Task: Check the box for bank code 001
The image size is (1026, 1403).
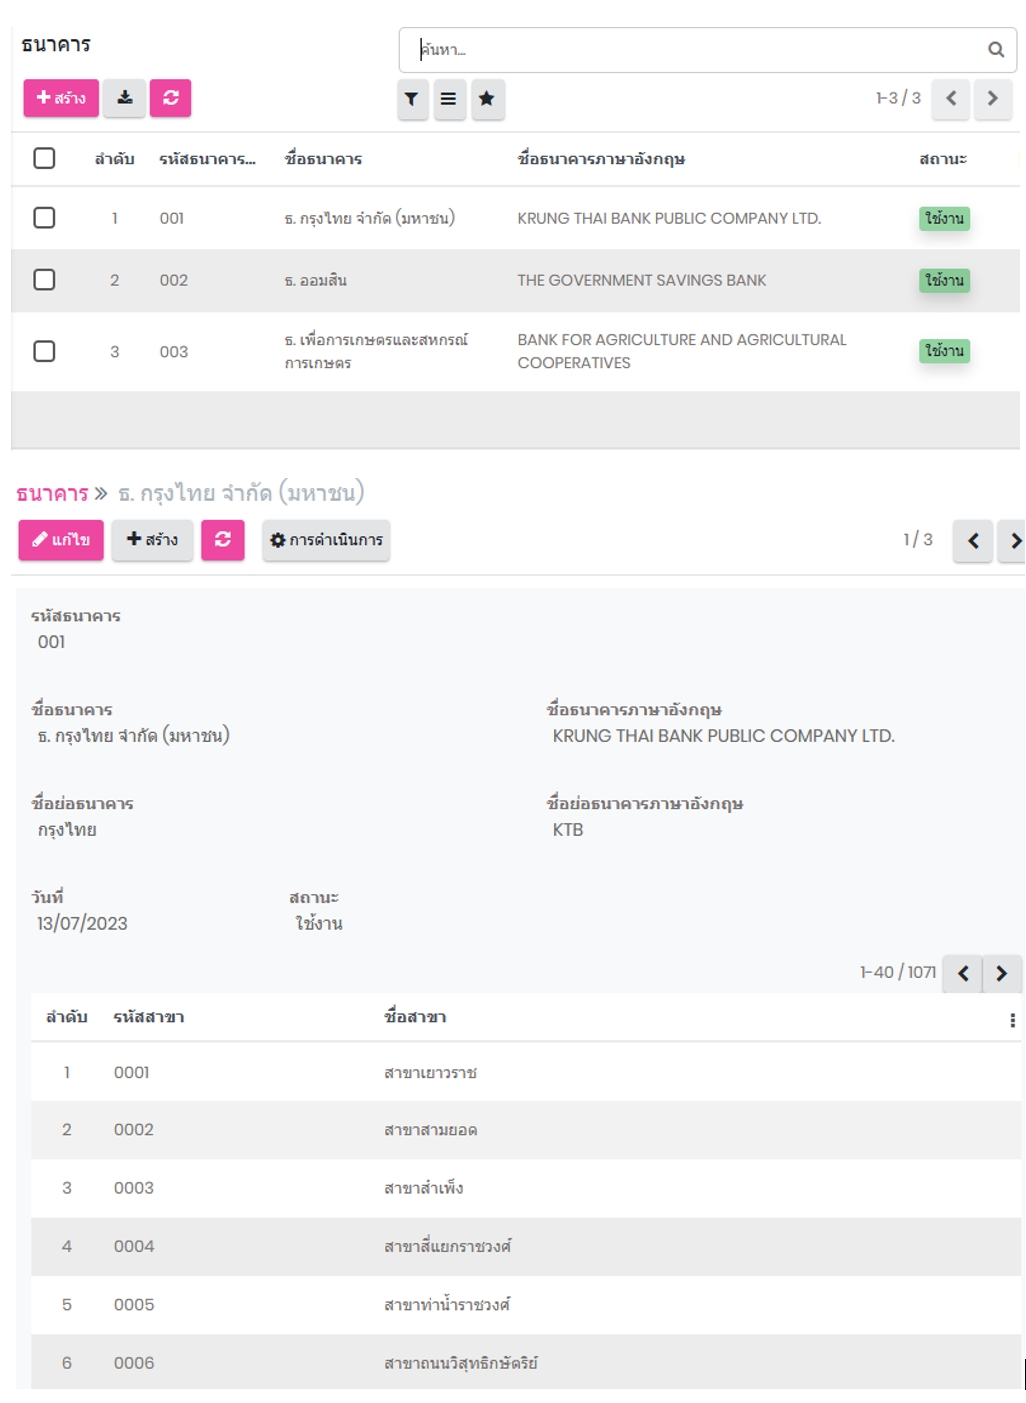Action: click(x=44, y=218)
